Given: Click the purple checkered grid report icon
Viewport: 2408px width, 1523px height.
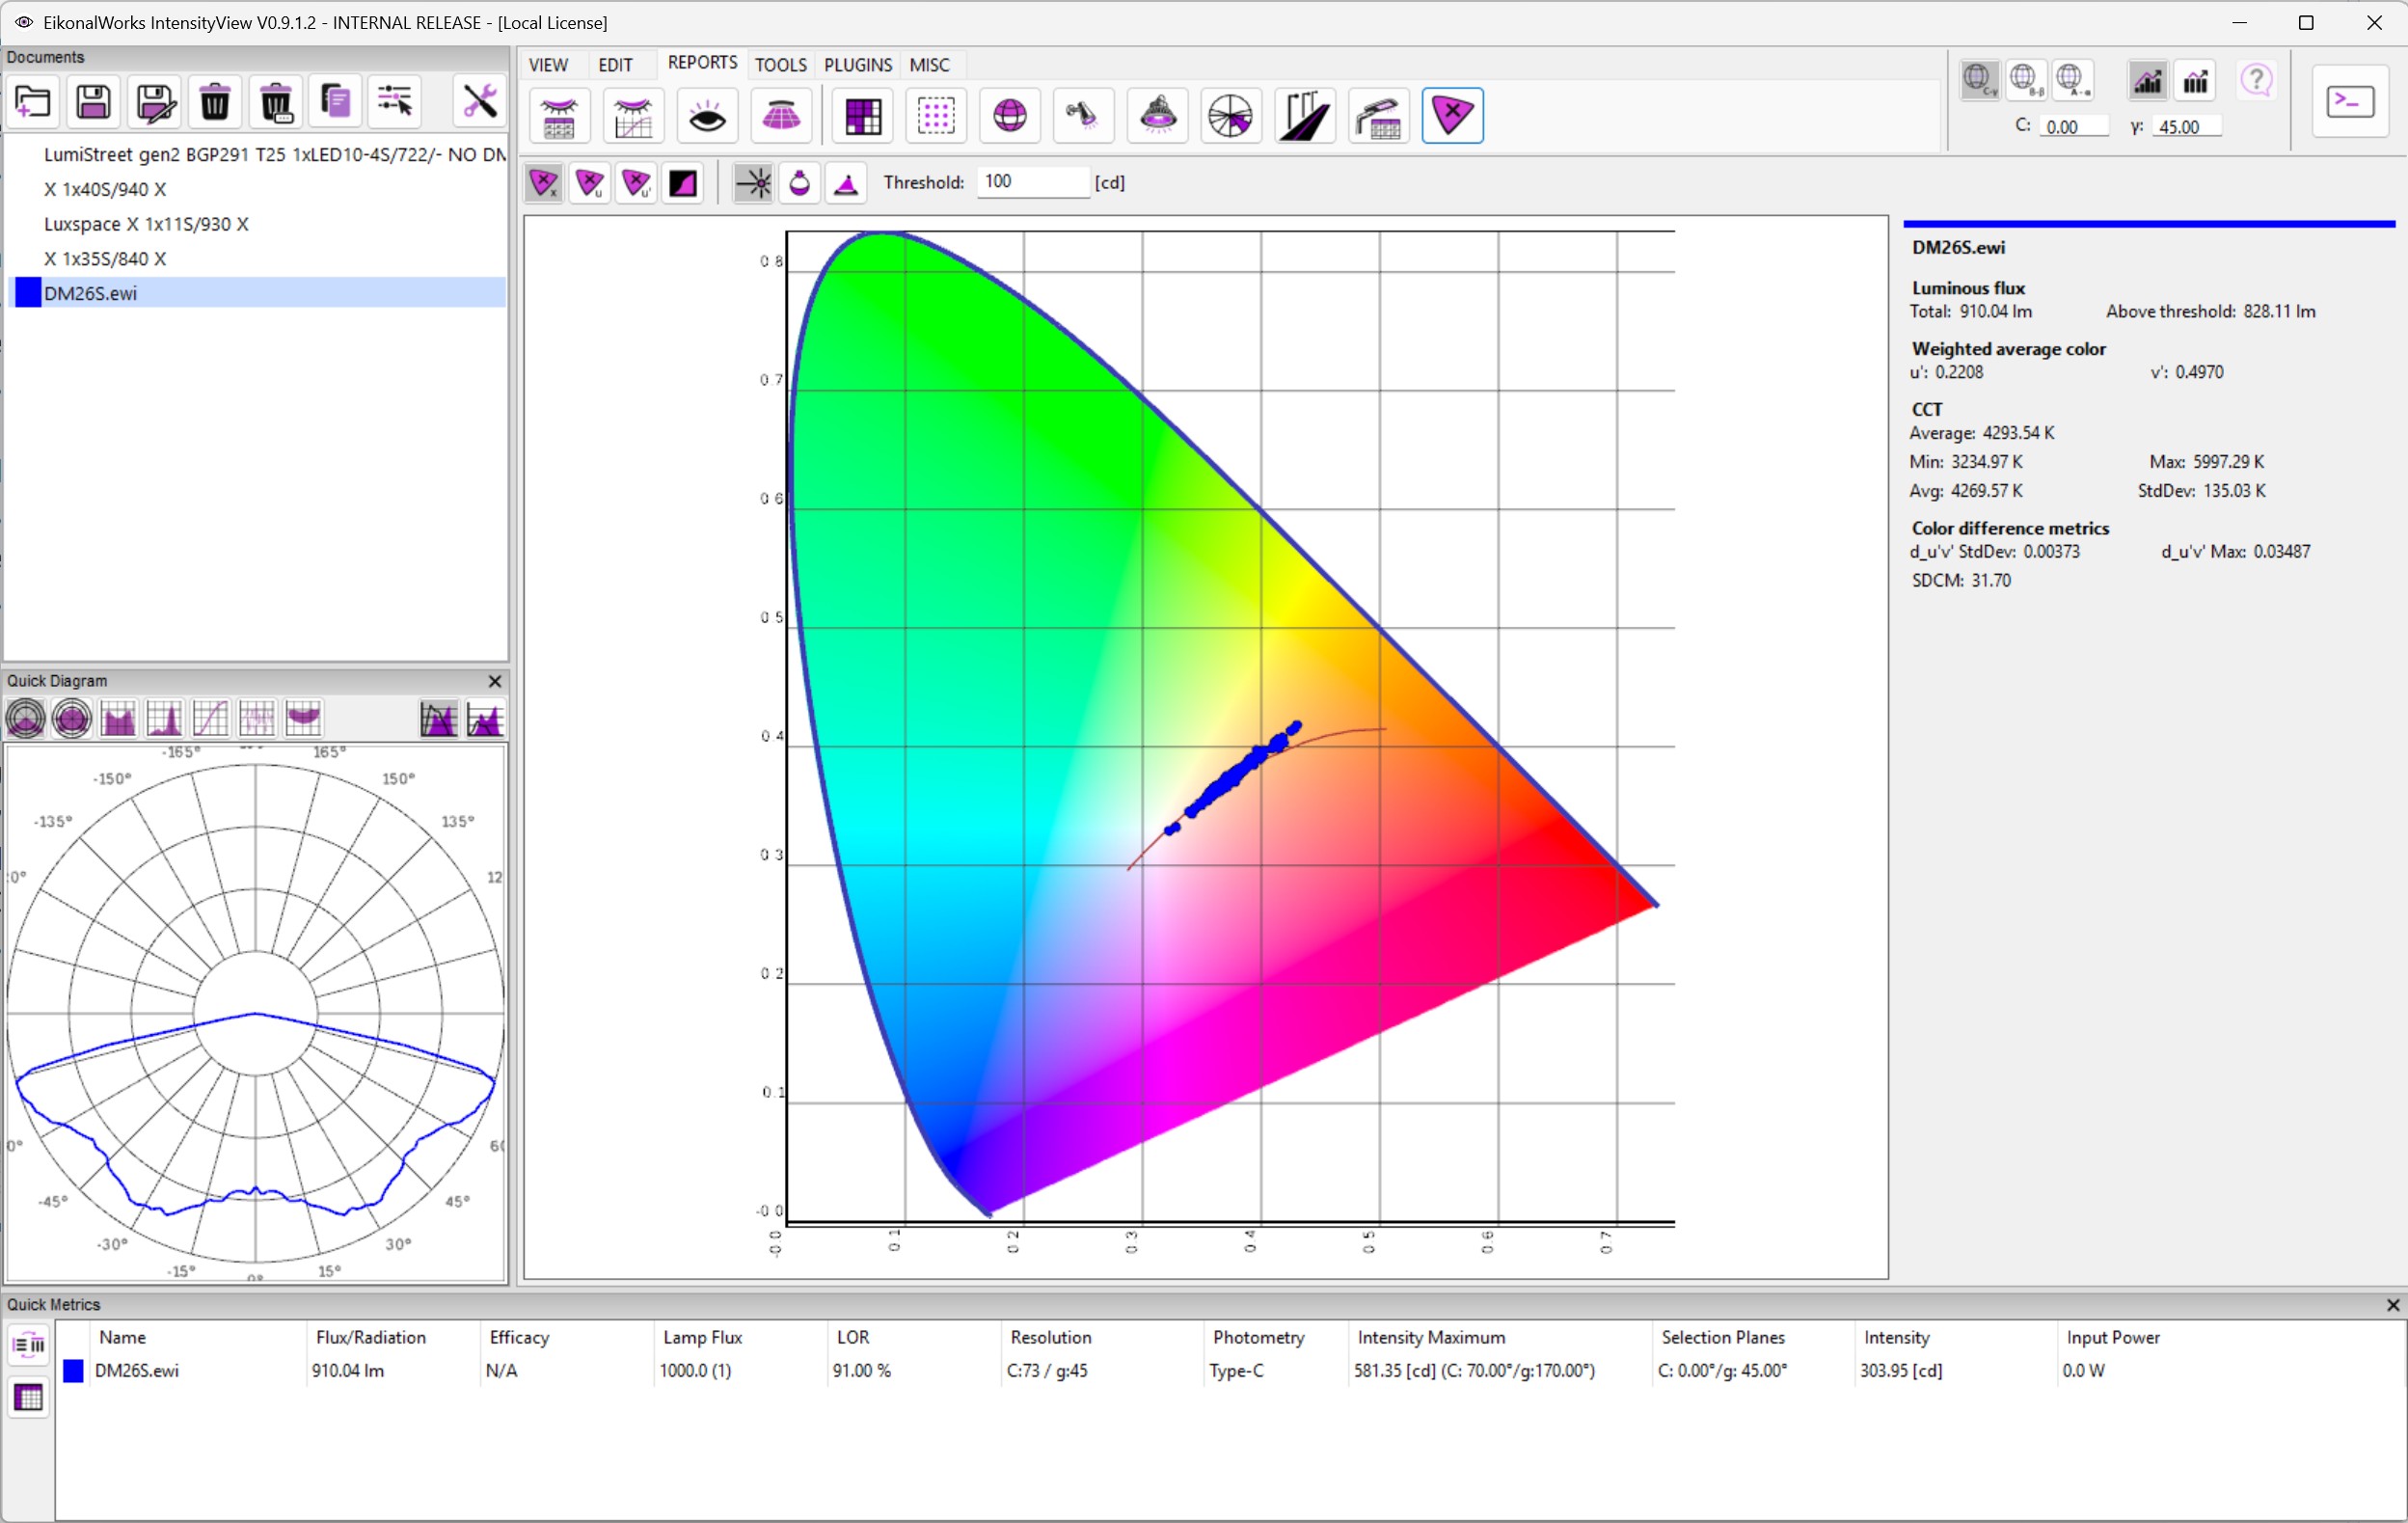Looking at the screenshot, I should click(862, 116).
